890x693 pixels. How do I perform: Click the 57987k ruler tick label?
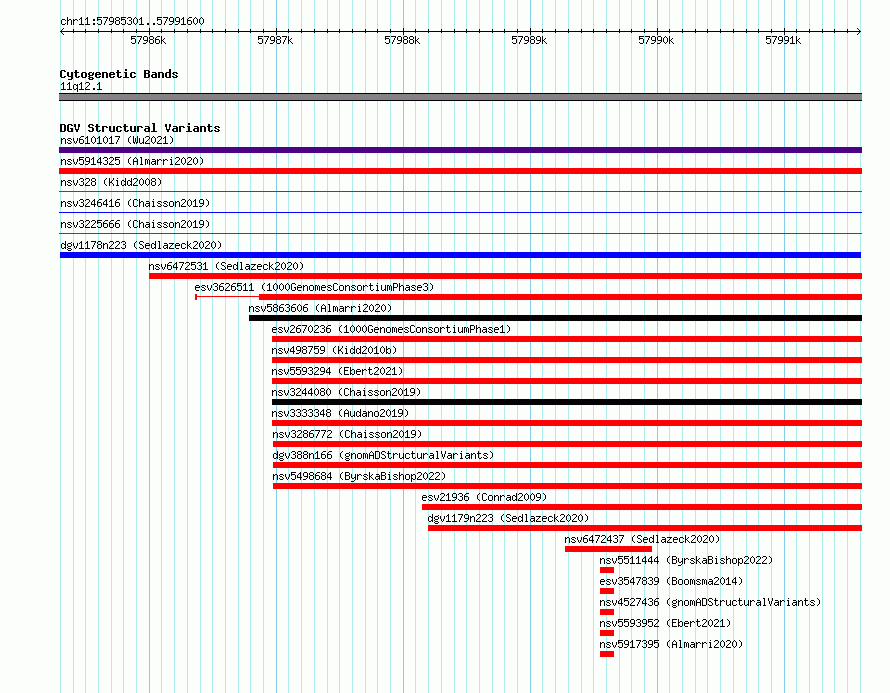pyautogui.click(x=275, y=40)
